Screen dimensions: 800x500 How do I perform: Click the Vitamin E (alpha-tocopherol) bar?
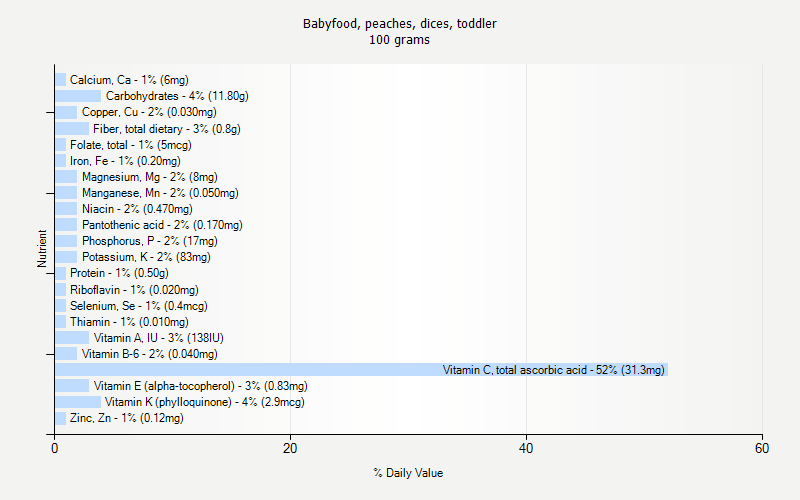pos(72,386)
